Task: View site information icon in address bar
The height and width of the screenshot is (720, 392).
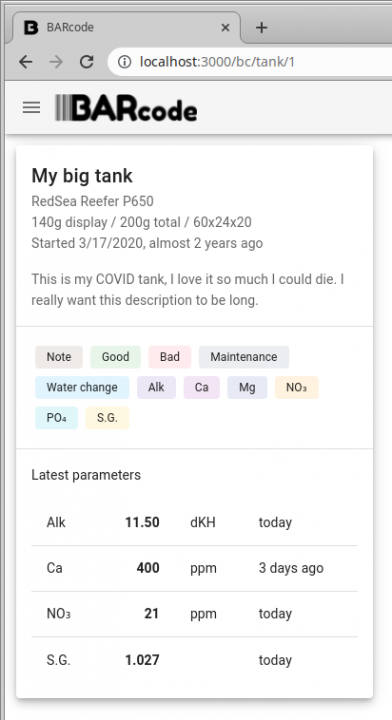Action: click(124, 62)
